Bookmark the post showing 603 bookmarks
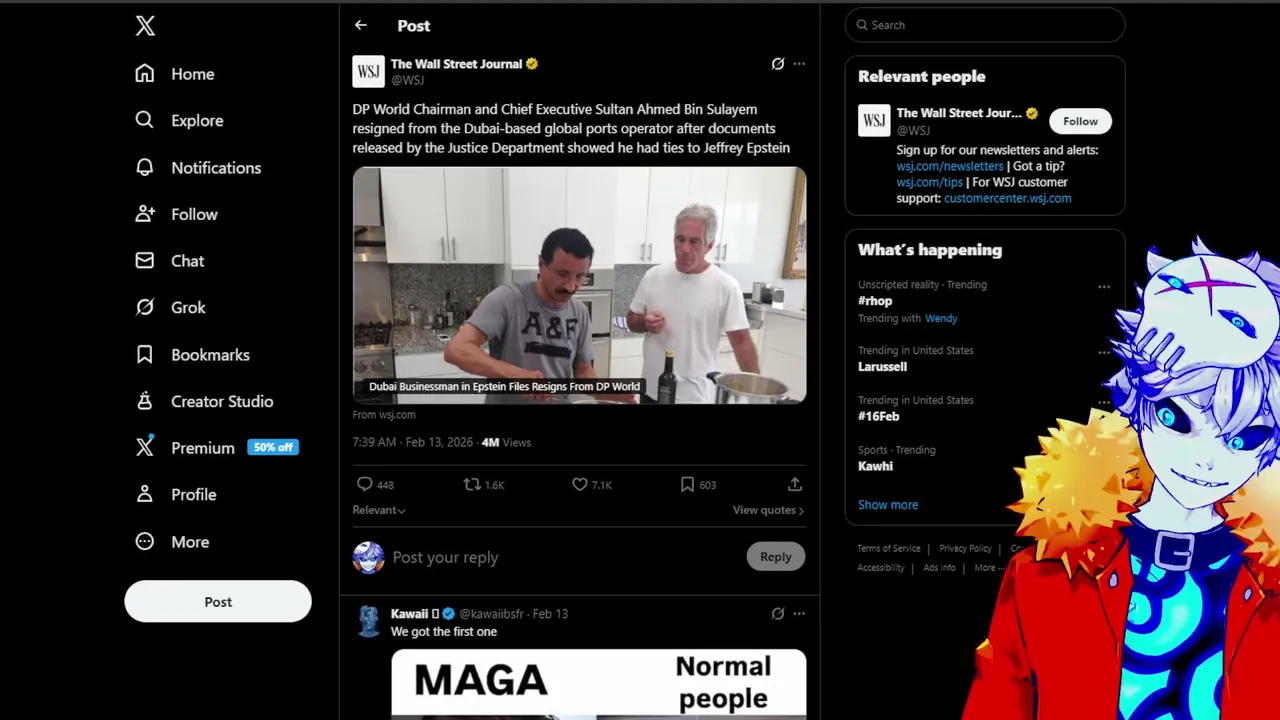 [x=687, y=485]
